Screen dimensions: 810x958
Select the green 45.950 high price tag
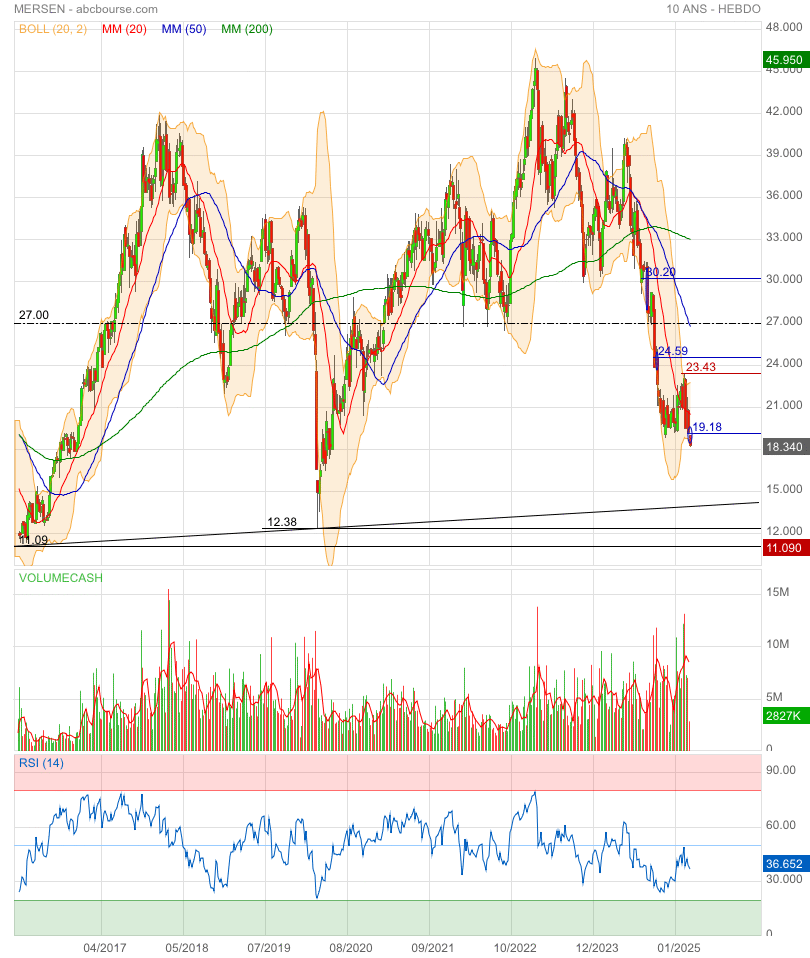[784, 60]
